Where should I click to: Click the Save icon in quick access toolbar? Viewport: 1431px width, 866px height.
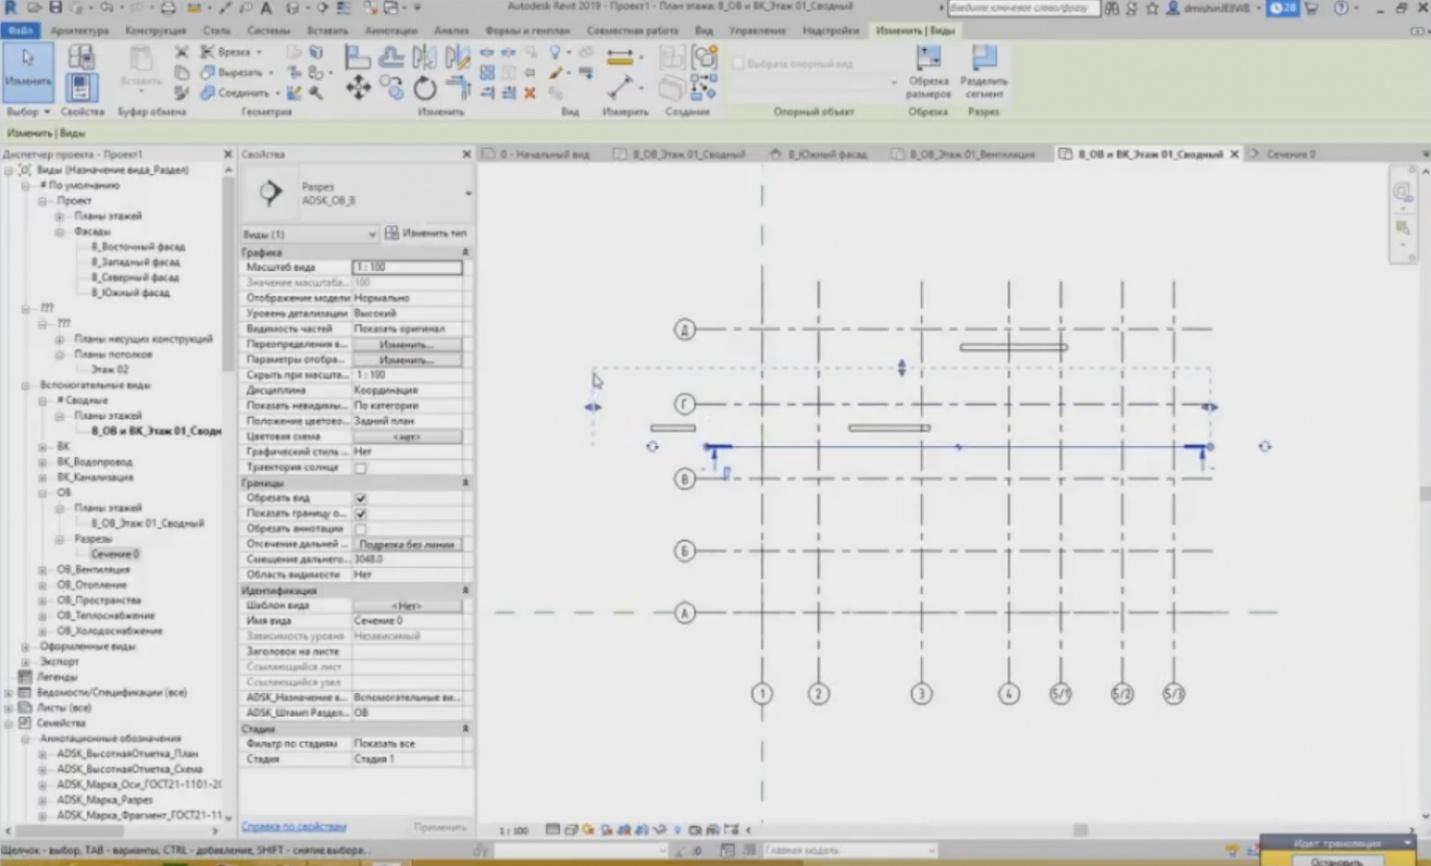coord(56,8)
